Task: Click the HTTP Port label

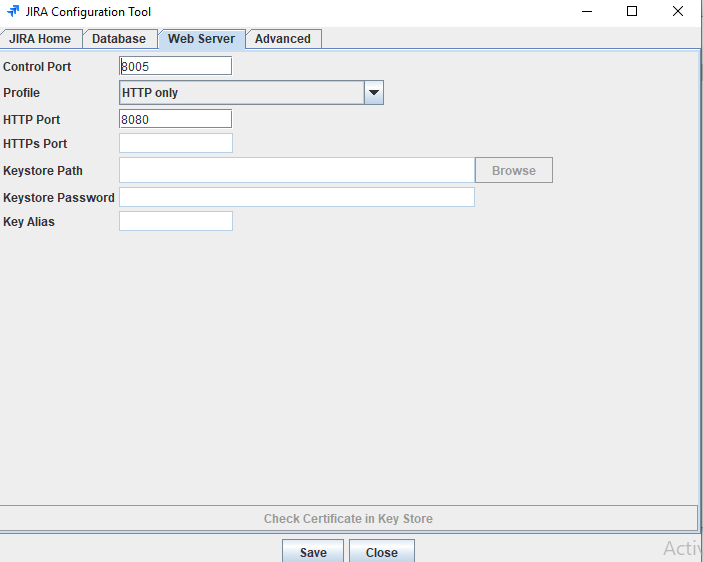Action: 31,120
